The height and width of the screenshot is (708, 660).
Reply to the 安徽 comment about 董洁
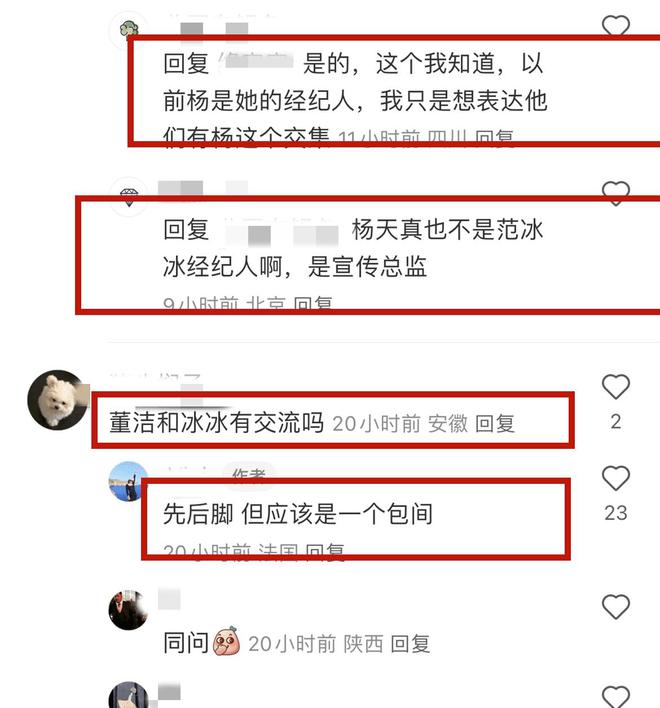coord(495,424)
